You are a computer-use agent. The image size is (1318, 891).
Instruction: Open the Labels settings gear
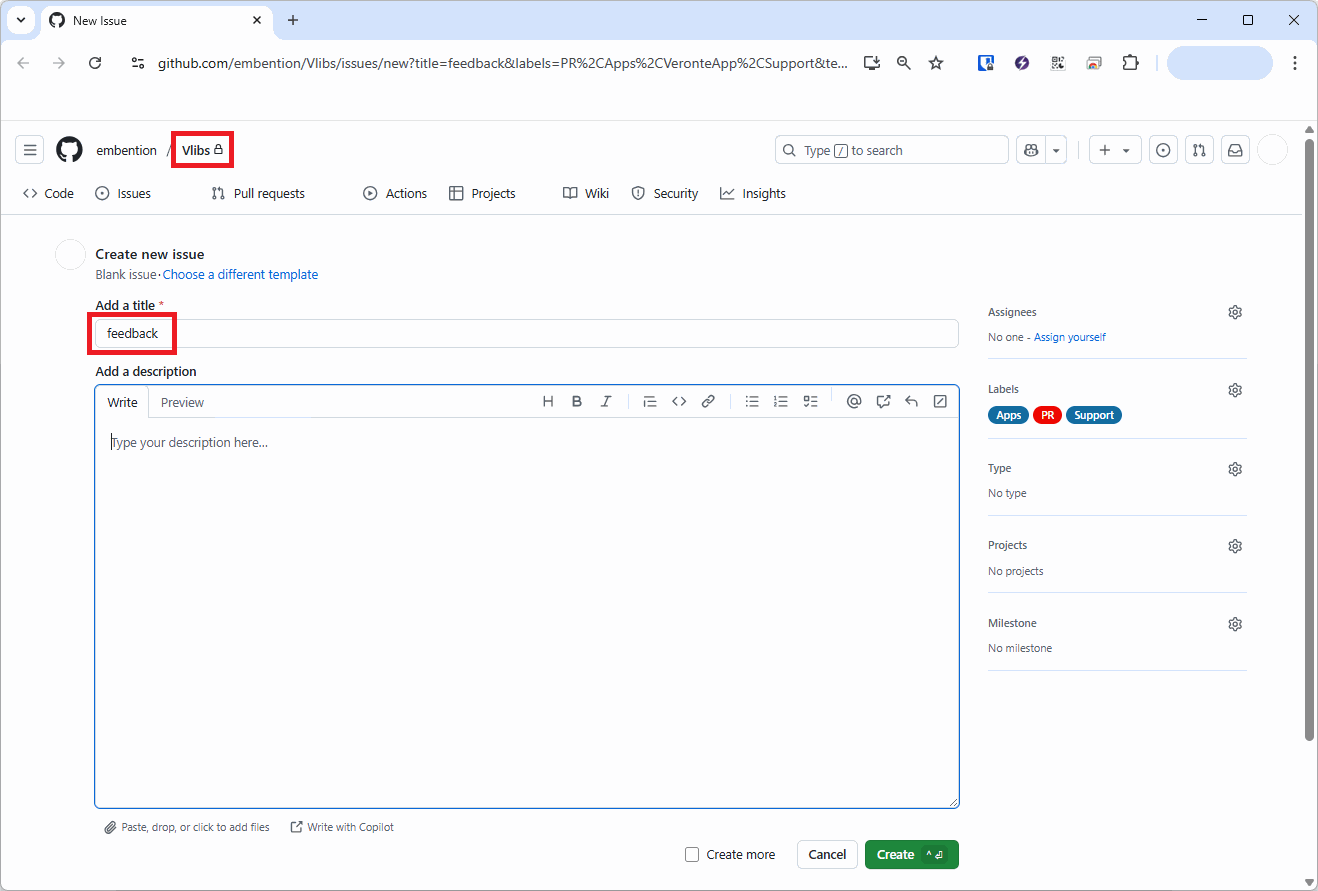[x=1235, y=390]
